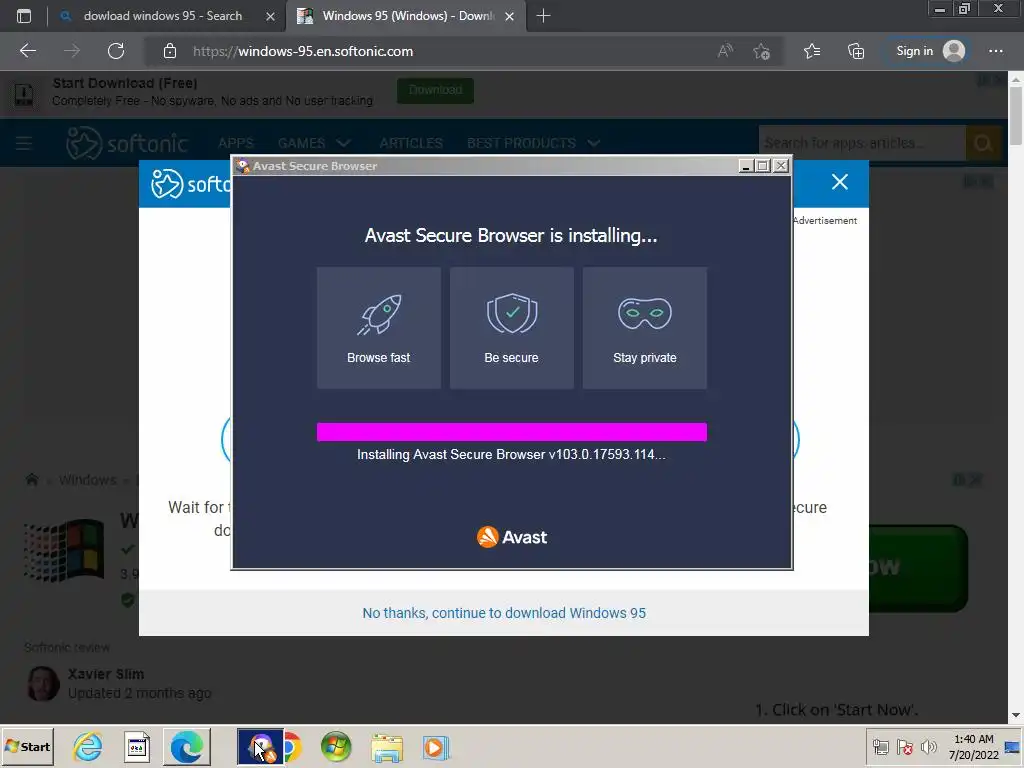This screenshot has height=768, width=1024.
Task: Click the network tray icon
Action: (x=881, y=746)
